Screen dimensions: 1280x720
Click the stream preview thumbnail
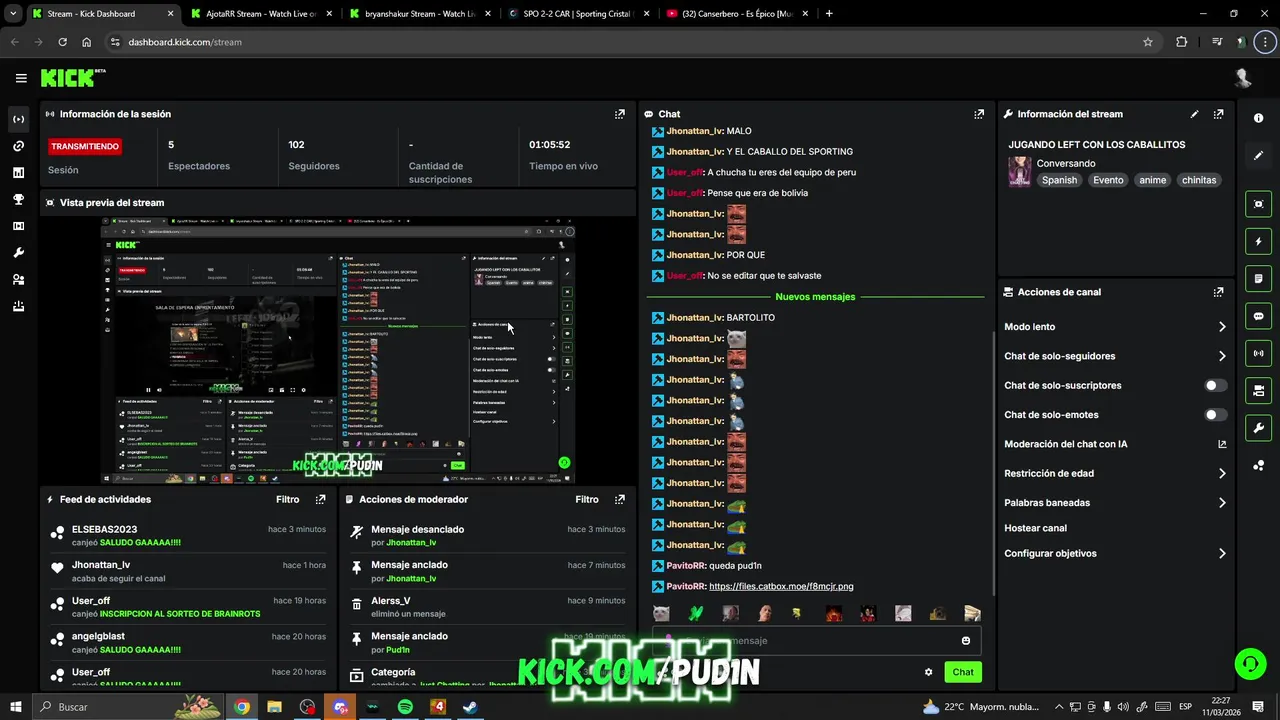[338, 350]
